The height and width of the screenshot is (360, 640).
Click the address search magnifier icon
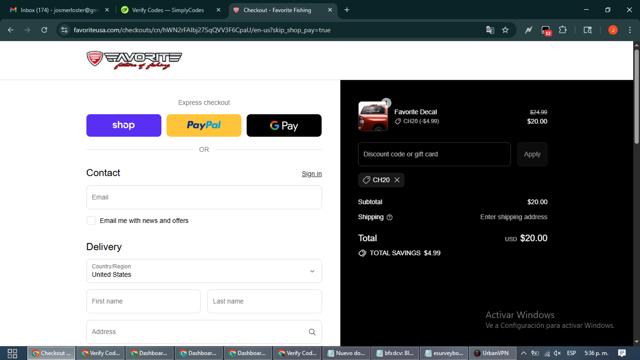point(312,332)
